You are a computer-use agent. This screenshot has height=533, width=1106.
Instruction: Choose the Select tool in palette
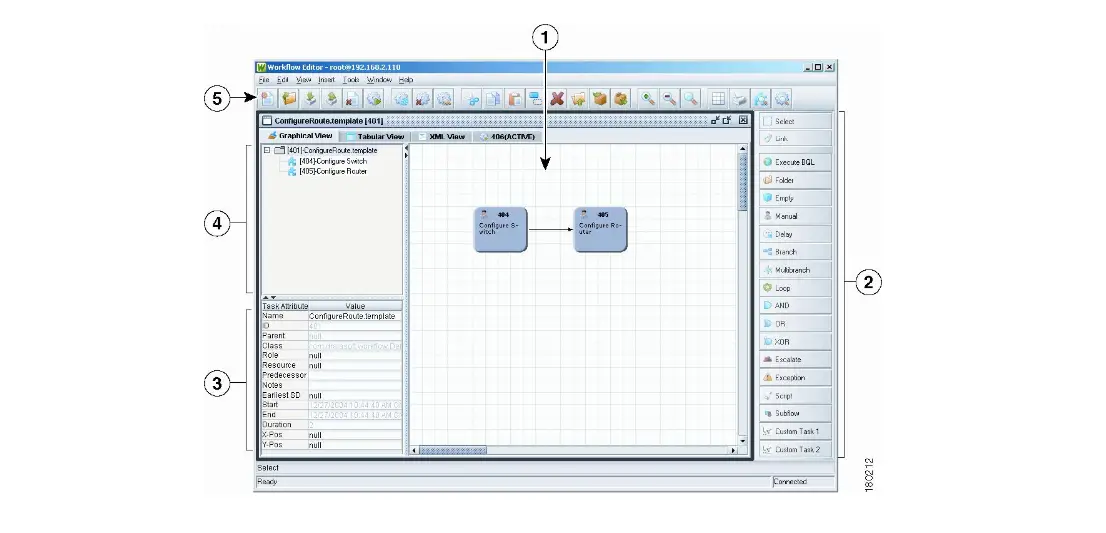tap(796, 121)
